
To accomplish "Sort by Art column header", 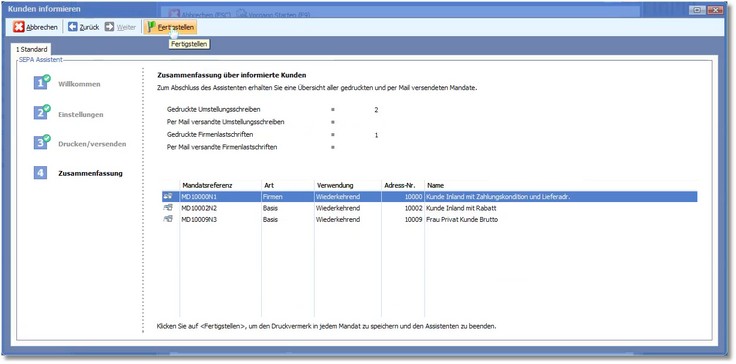I will (287, 186).
